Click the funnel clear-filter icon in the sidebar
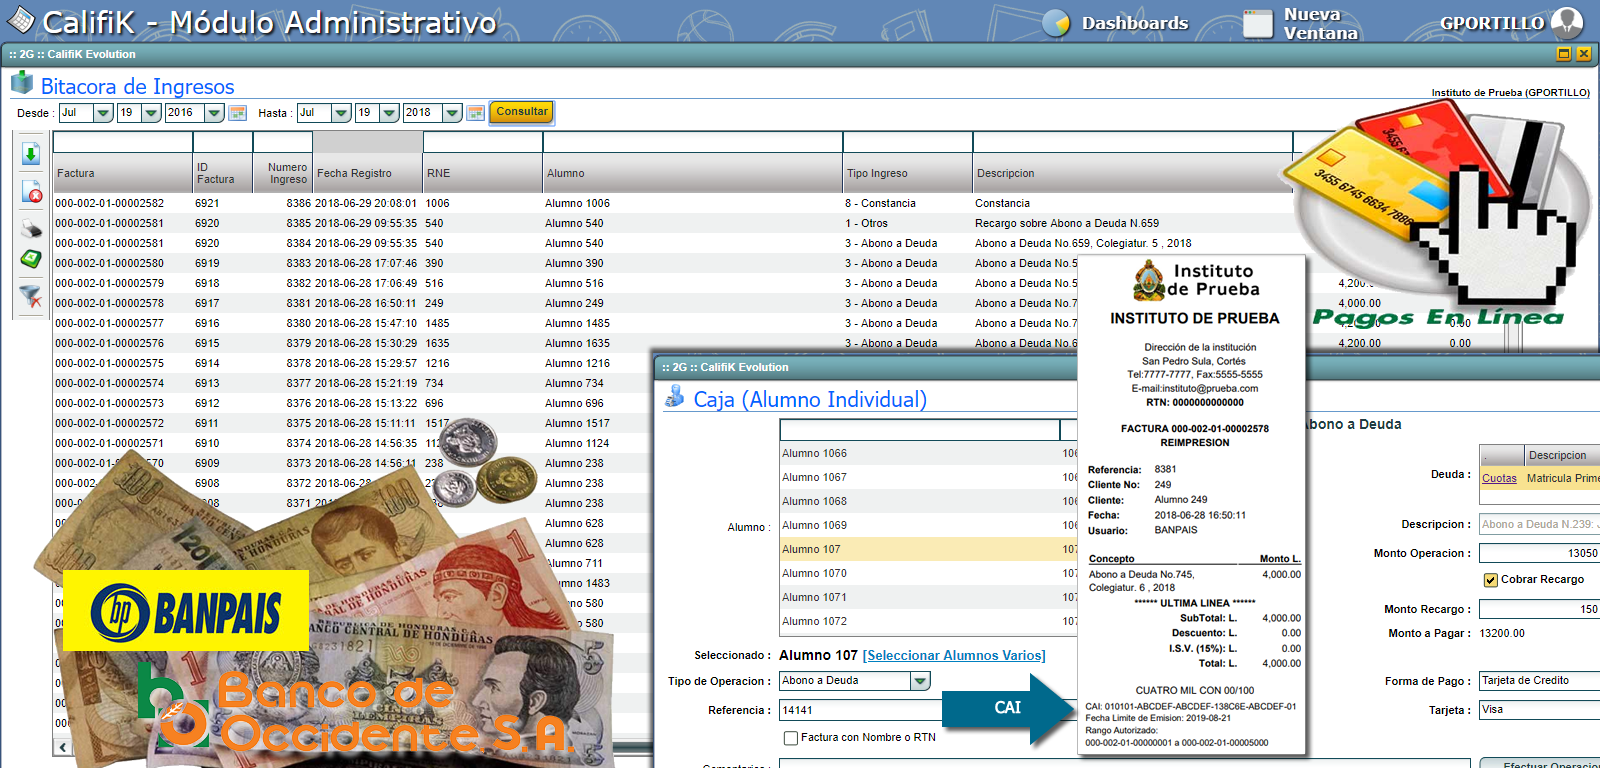This screenshot has width=1600, height=768. pos(31,296)
